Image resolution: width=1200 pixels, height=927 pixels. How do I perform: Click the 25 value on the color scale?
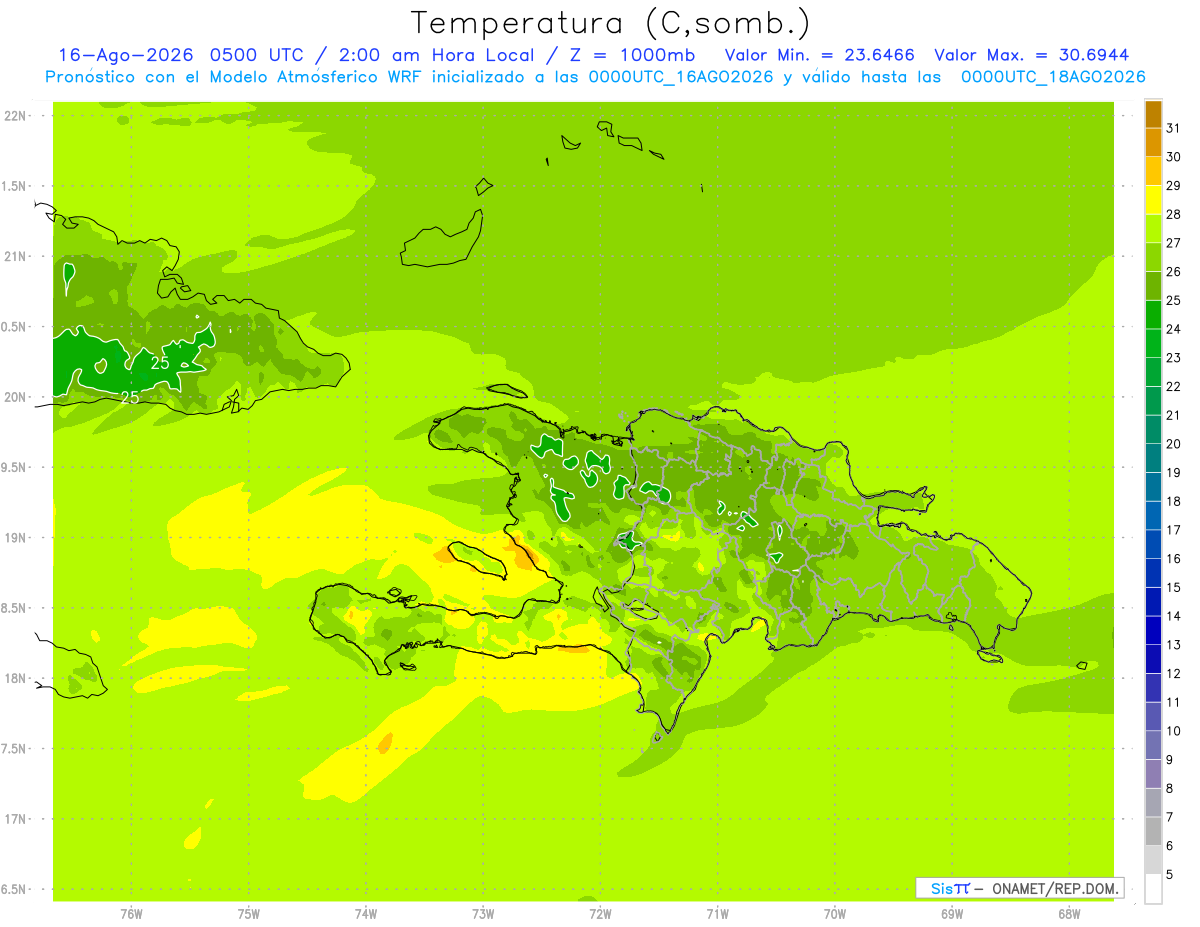coord(1174,300)
